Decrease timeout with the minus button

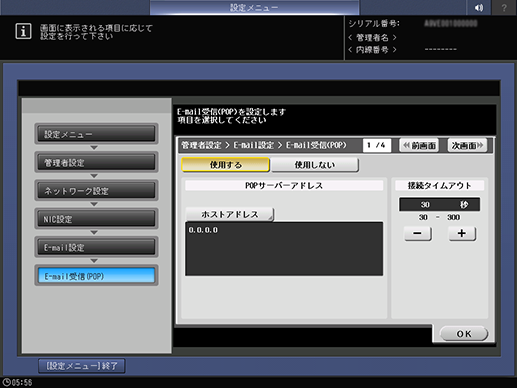click(418, 233)
